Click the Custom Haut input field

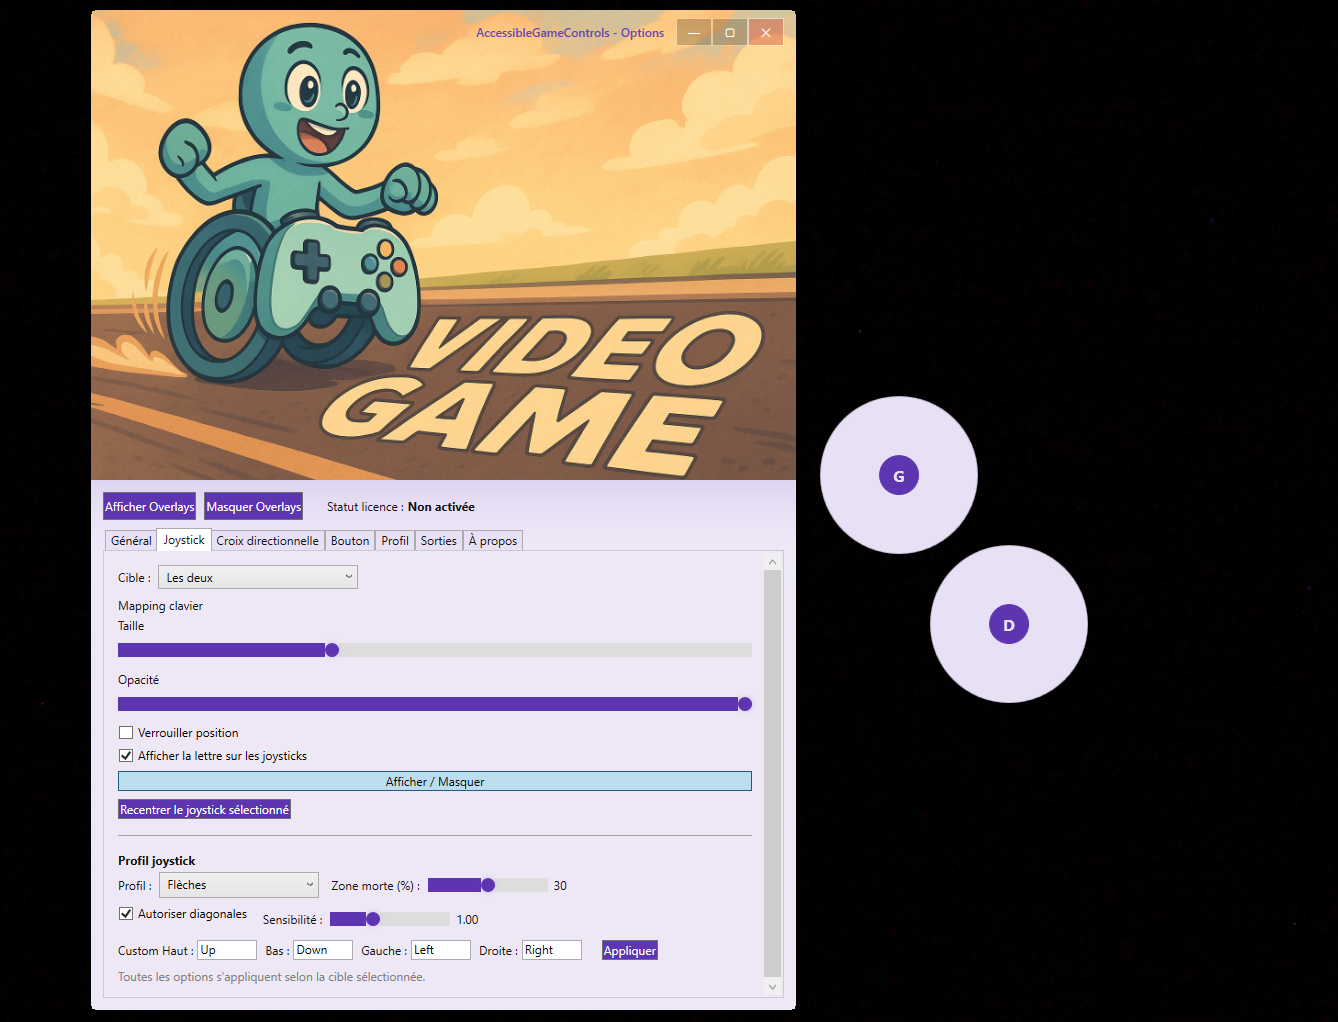tap(227, 950)
